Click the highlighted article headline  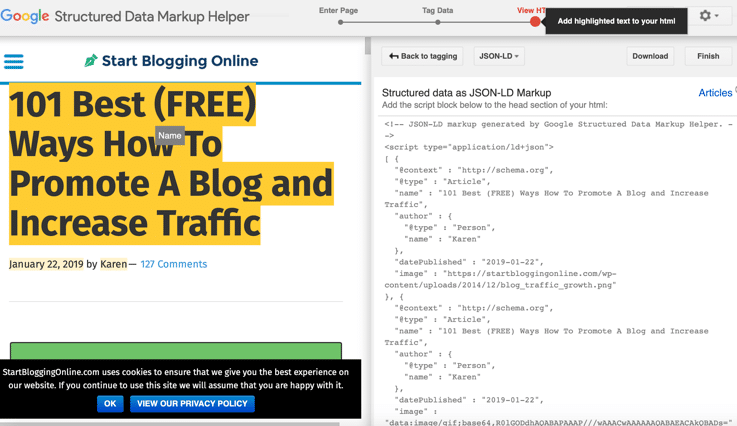pos(171,164)
